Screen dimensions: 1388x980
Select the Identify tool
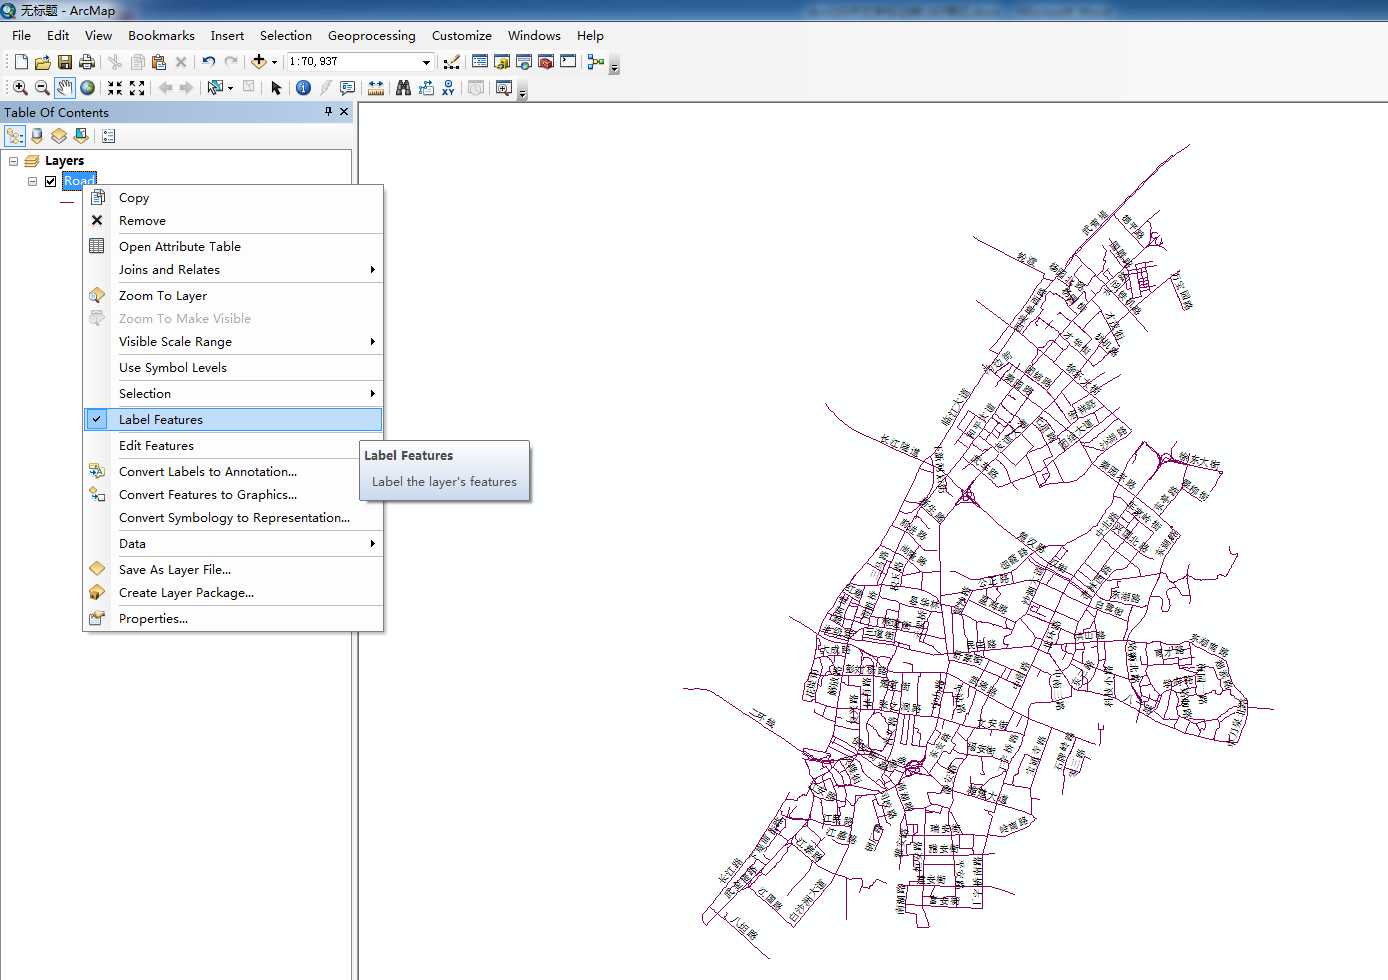303,88
